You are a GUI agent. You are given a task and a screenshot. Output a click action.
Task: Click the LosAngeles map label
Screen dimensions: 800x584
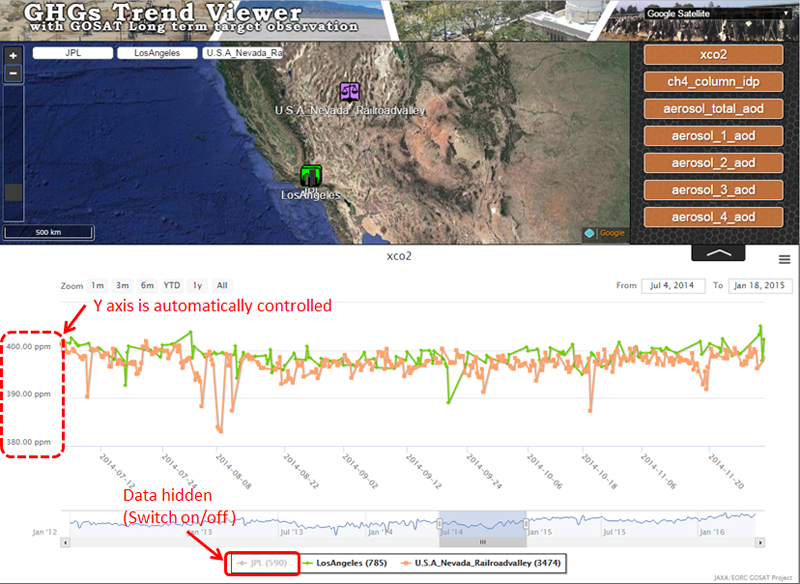tap(311, 195)
